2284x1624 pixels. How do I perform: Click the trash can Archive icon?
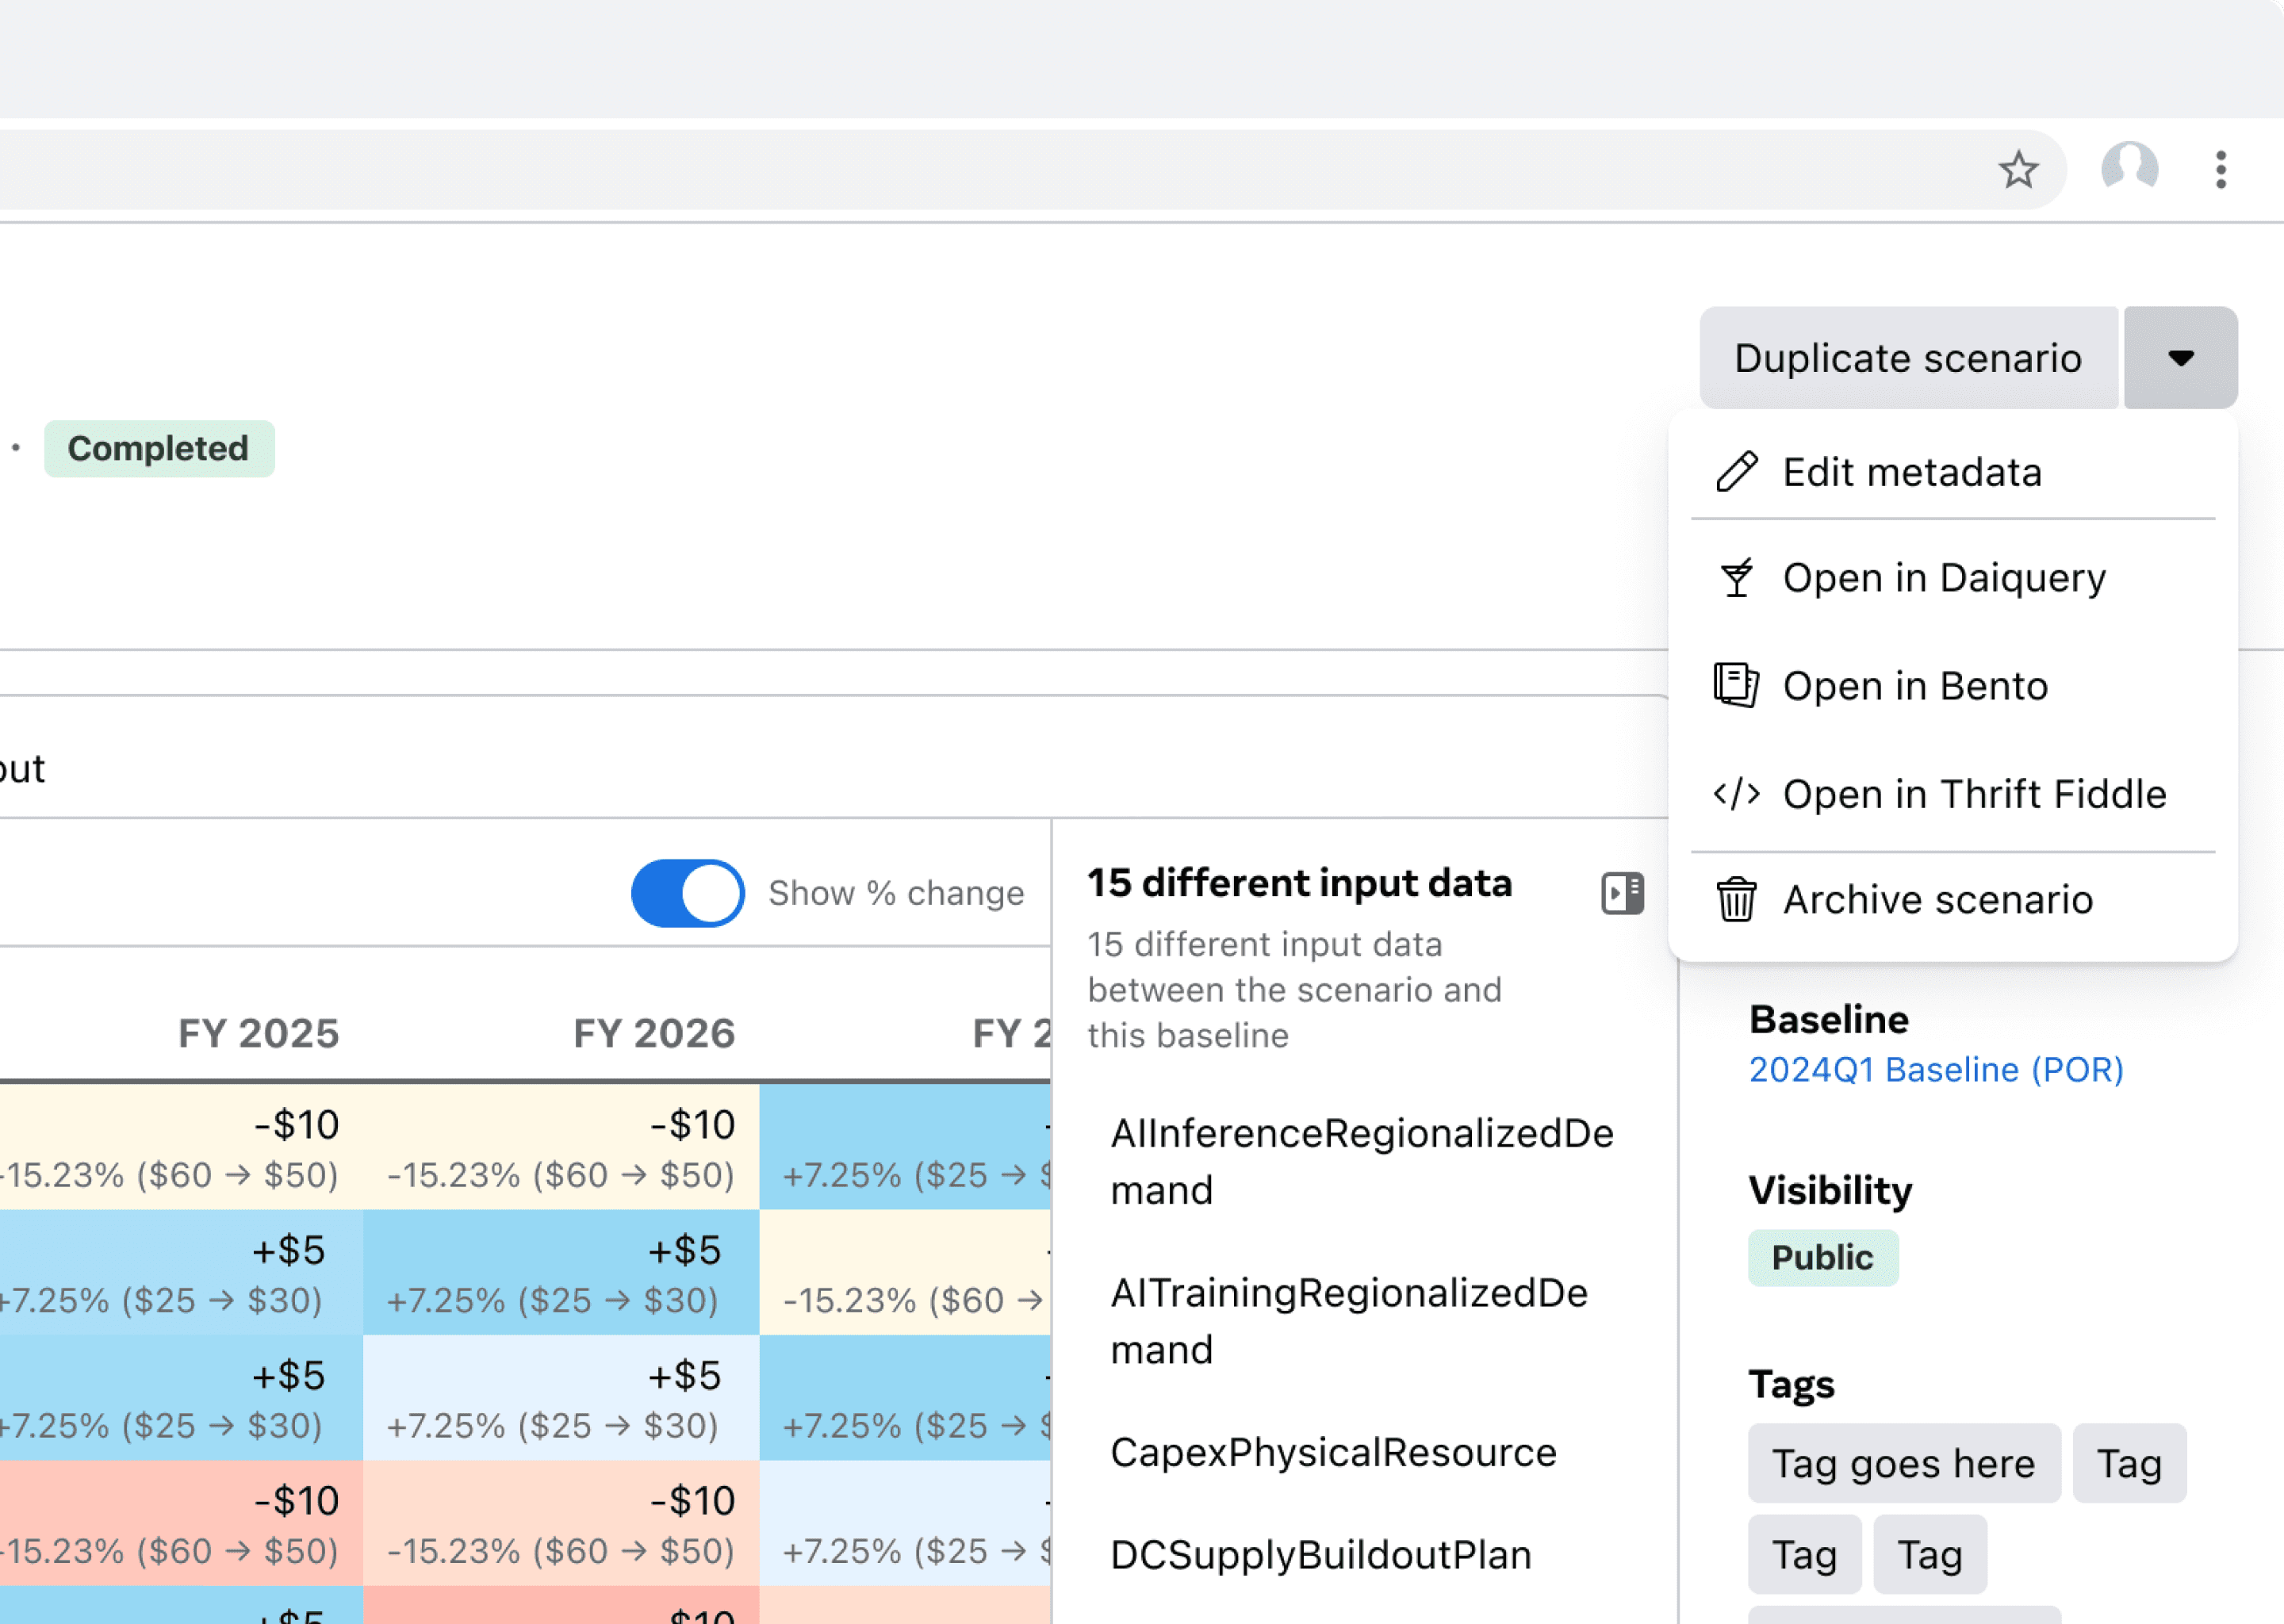point(1737,899)
